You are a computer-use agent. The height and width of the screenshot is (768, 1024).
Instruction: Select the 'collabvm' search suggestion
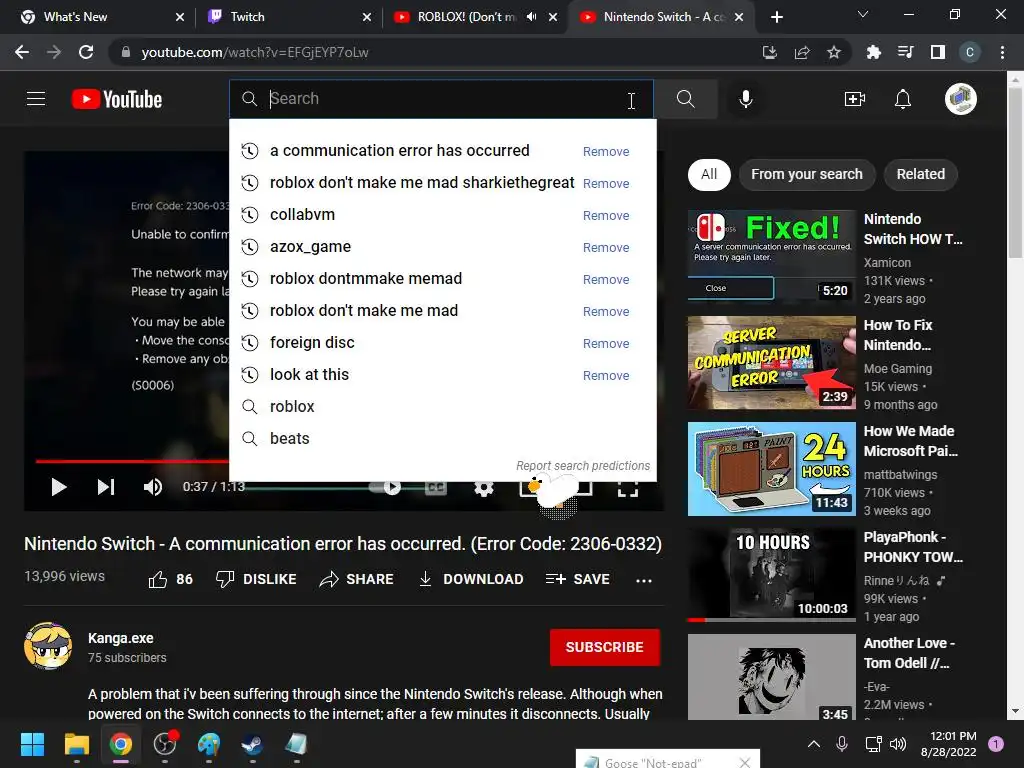point(302,215)
